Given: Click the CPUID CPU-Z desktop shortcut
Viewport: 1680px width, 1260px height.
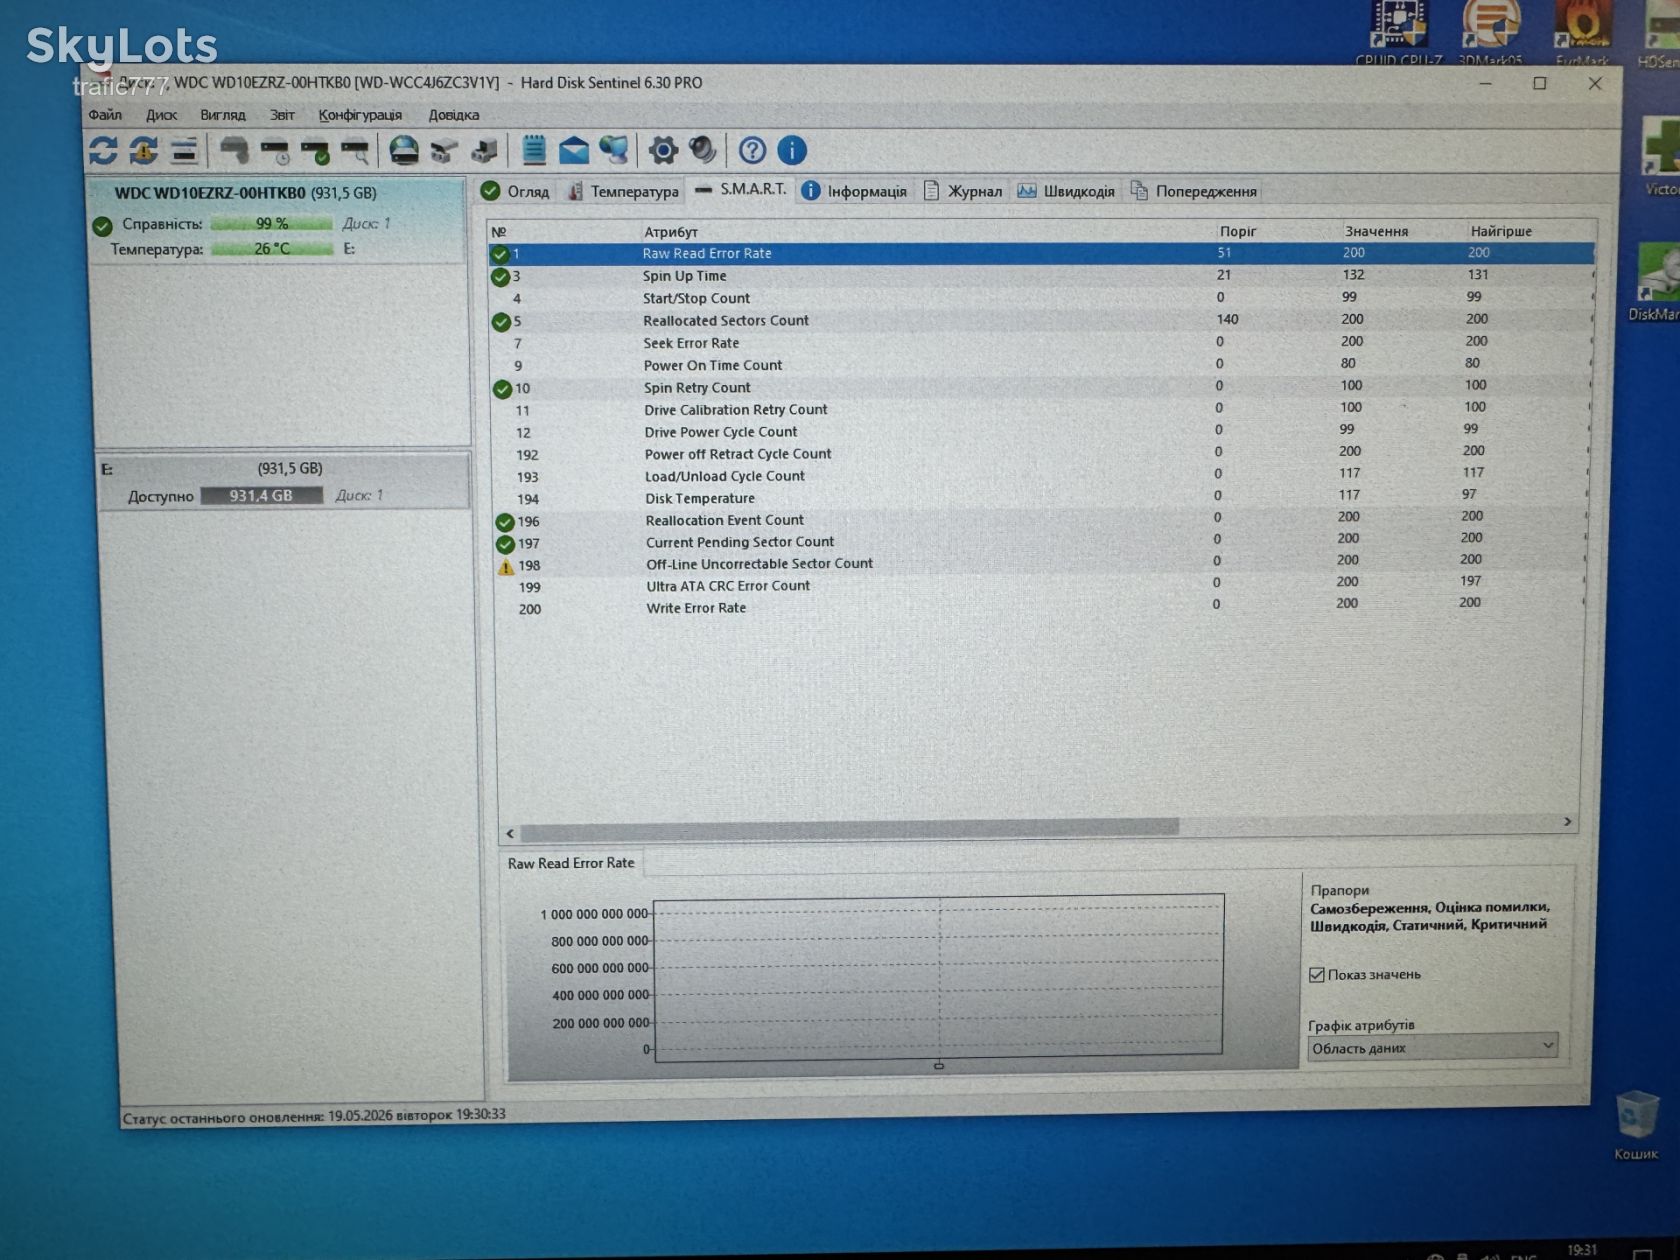Looking at the screenshot, I should [x=1398, y=33].
